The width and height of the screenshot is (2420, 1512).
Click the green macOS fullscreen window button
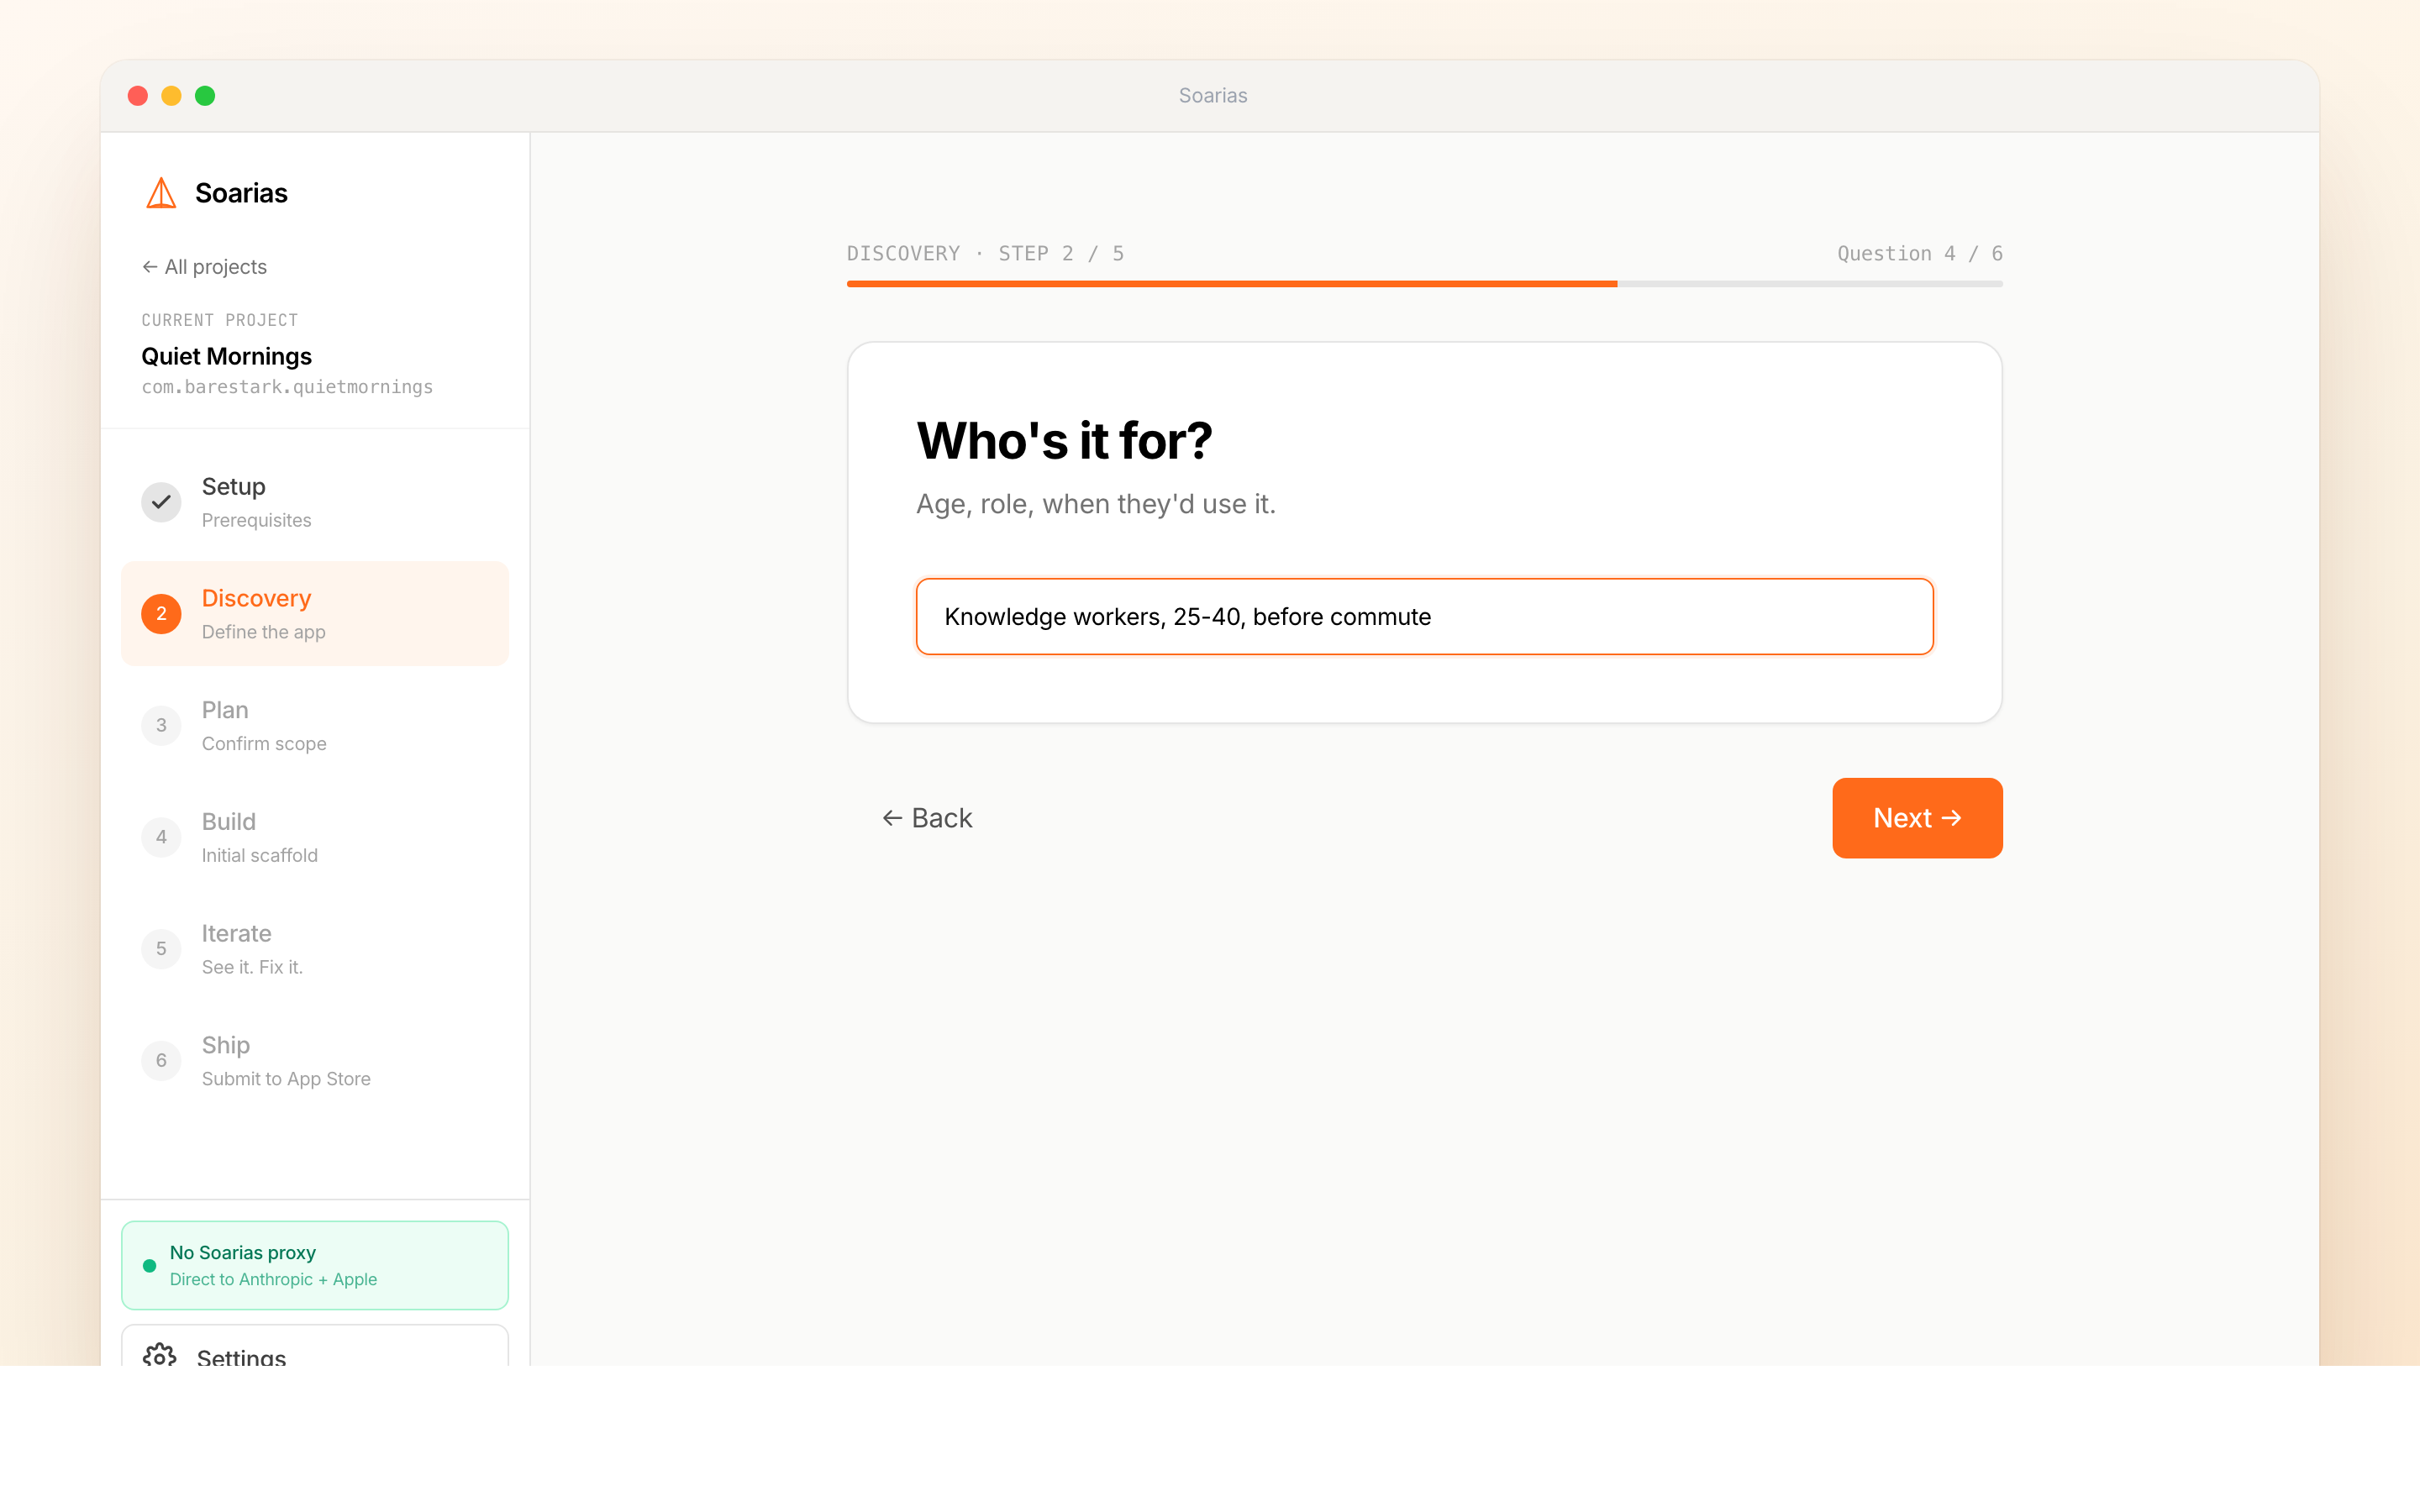click(x=205, y=96)
